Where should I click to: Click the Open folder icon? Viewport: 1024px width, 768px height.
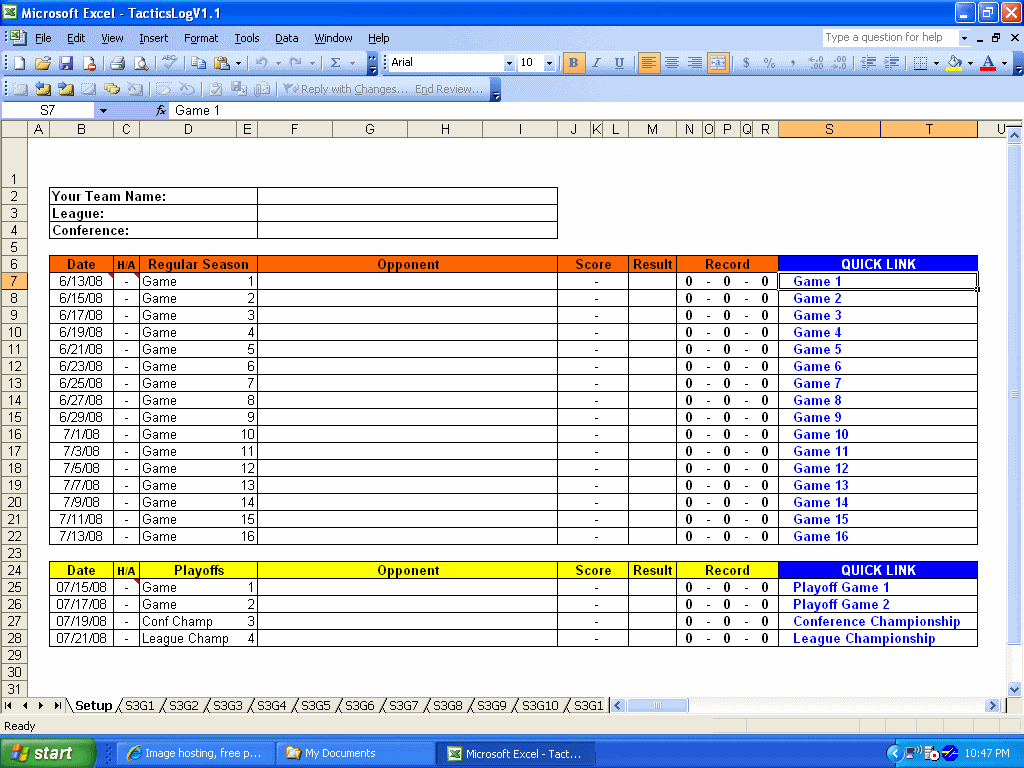(43, 63)
